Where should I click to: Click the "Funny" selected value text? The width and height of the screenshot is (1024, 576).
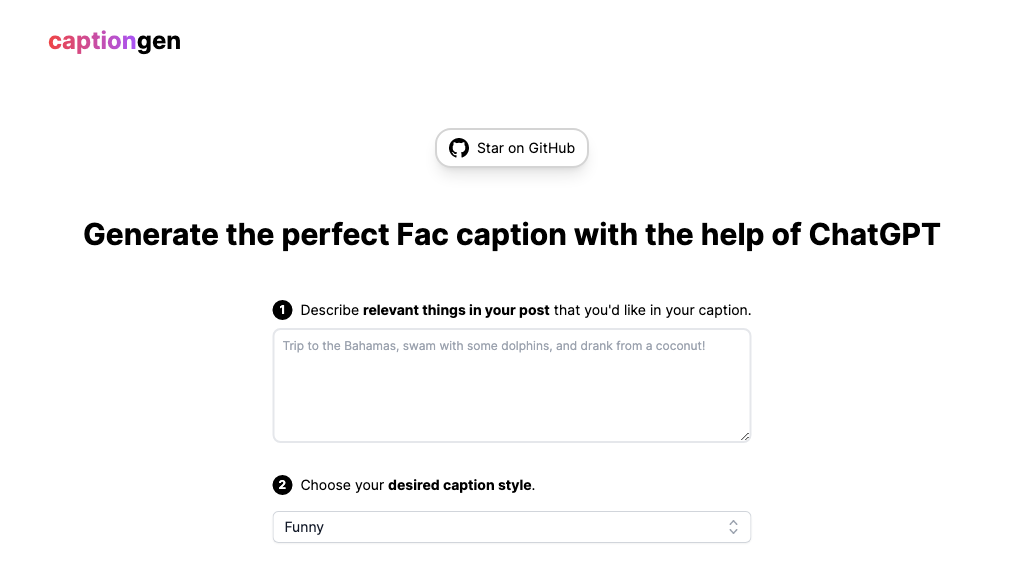click(x=304, y=527)
